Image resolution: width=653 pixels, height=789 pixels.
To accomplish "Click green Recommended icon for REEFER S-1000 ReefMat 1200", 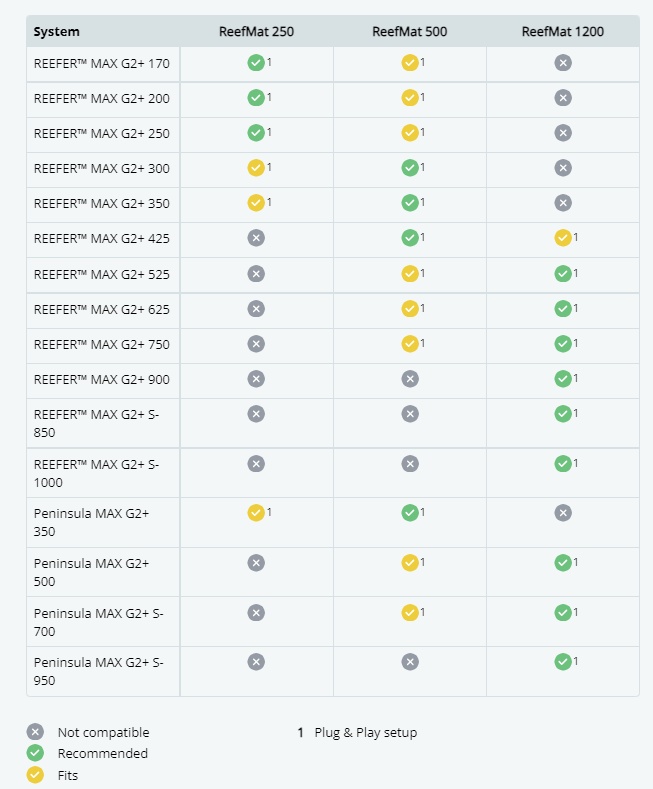I will [x=563, y=464].
